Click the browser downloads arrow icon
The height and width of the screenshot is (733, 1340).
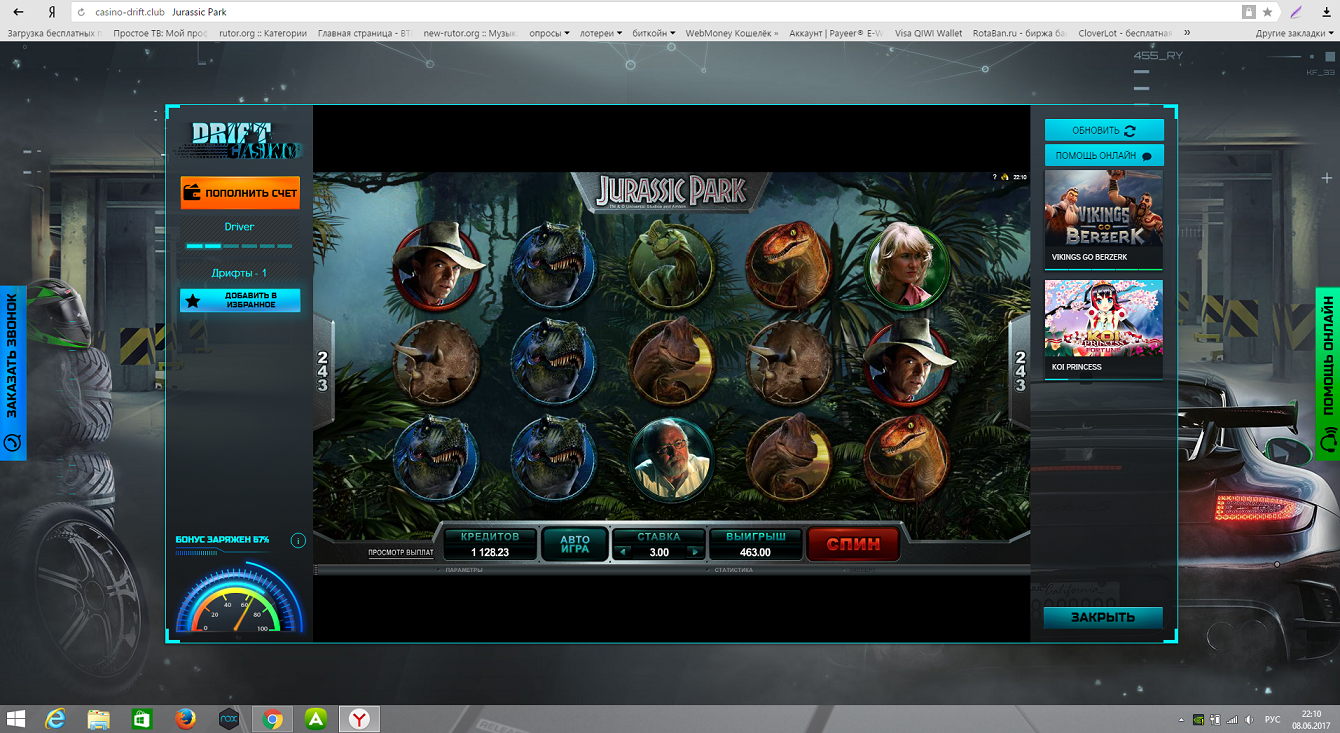point(1325,12)
